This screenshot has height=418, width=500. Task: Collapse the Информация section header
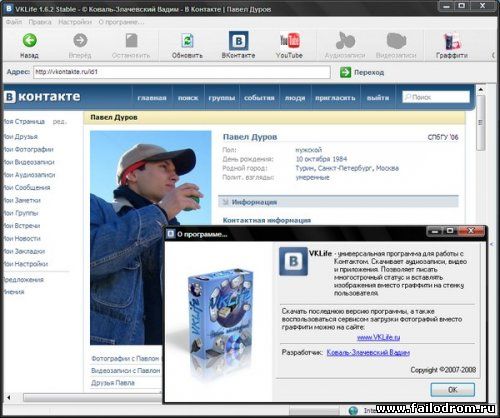338,202
